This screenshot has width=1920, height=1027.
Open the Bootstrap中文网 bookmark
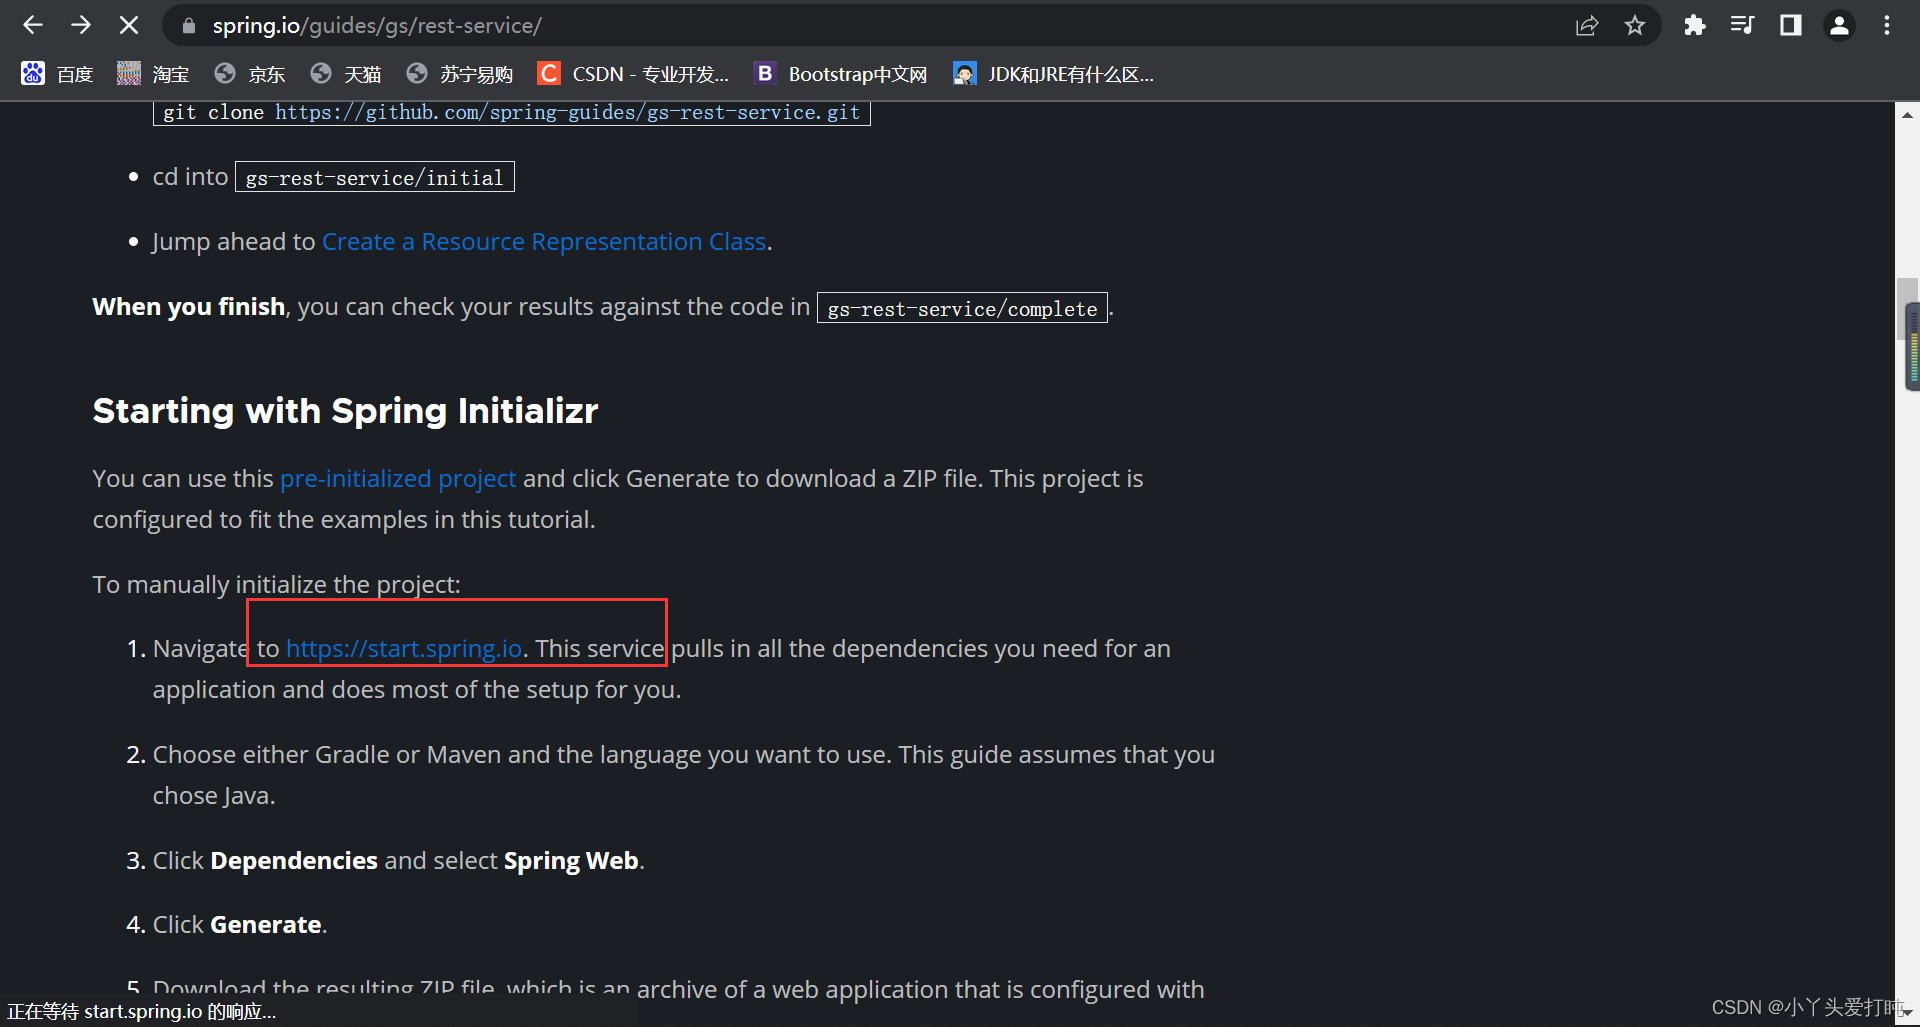[841, 74]
